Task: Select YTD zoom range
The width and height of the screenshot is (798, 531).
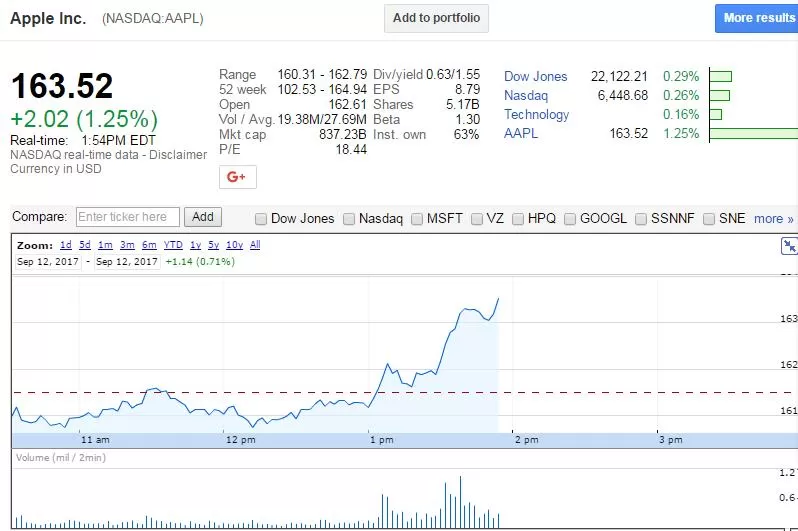Action: click(173, 245)
